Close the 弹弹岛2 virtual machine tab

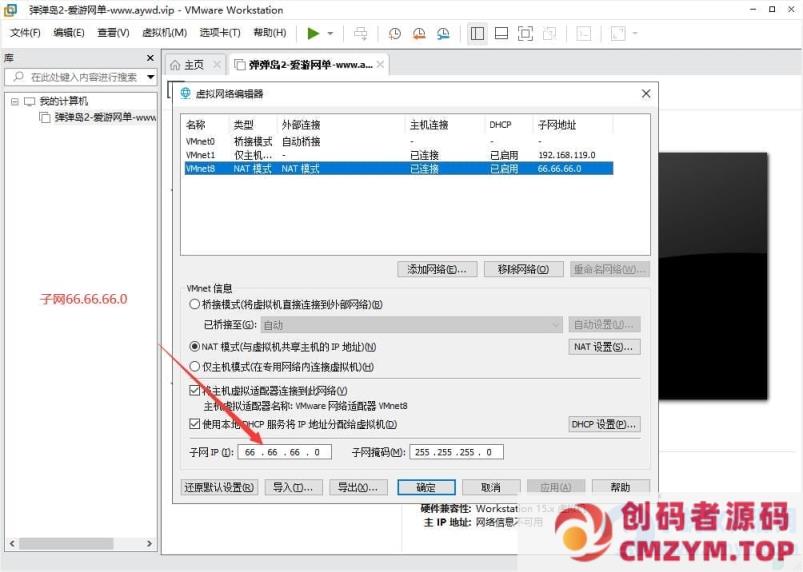[x=380, y=65]
